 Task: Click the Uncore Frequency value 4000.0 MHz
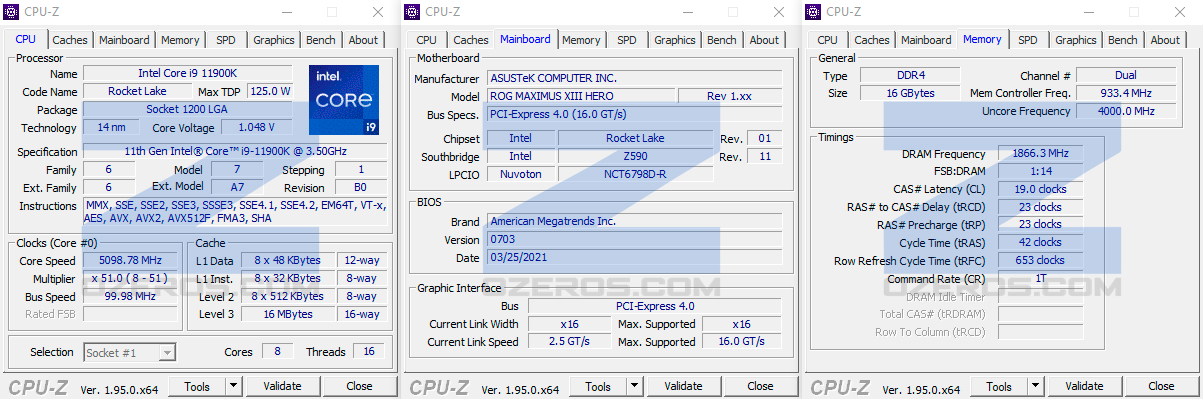click(1125, 111)
